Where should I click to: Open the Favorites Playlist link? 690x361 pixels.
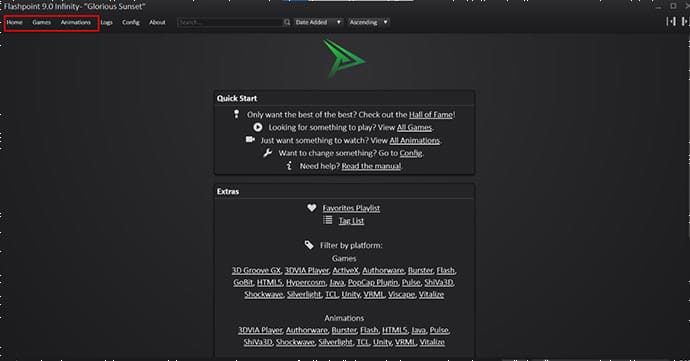tap(351, 208)
